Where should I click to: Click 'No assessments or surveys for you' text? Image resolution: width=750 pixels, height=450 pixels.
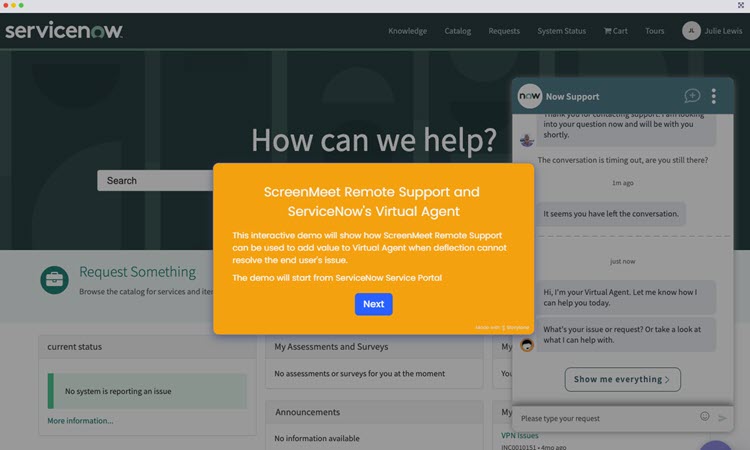(x=360, y=374)
